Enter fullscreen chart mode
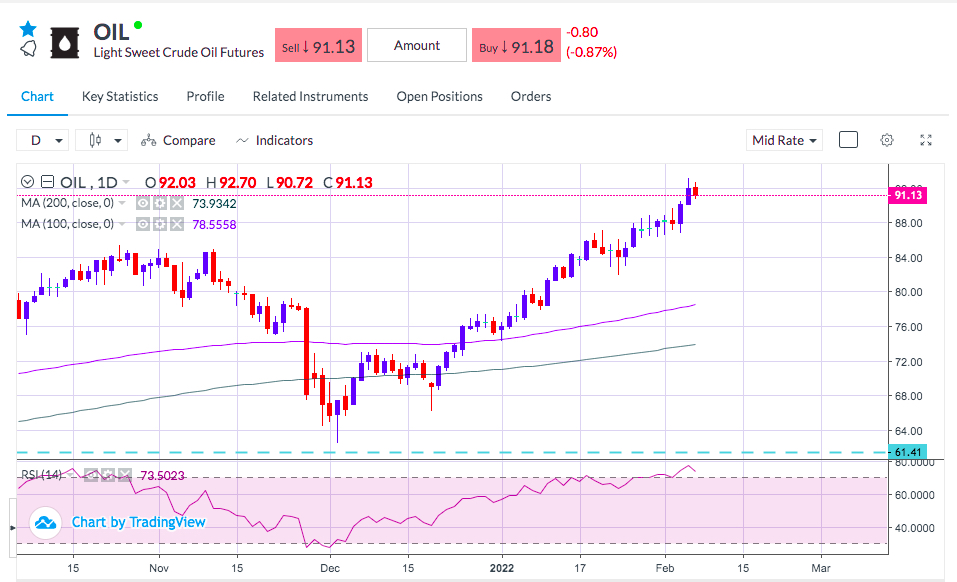Viewport: 957px width, 582px height. (926, 140)
